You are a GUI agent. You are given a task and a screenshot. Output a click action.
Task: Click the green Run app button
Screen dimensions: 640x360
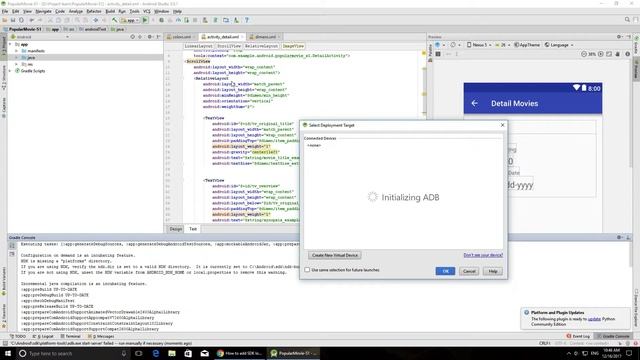click(145, 20)
